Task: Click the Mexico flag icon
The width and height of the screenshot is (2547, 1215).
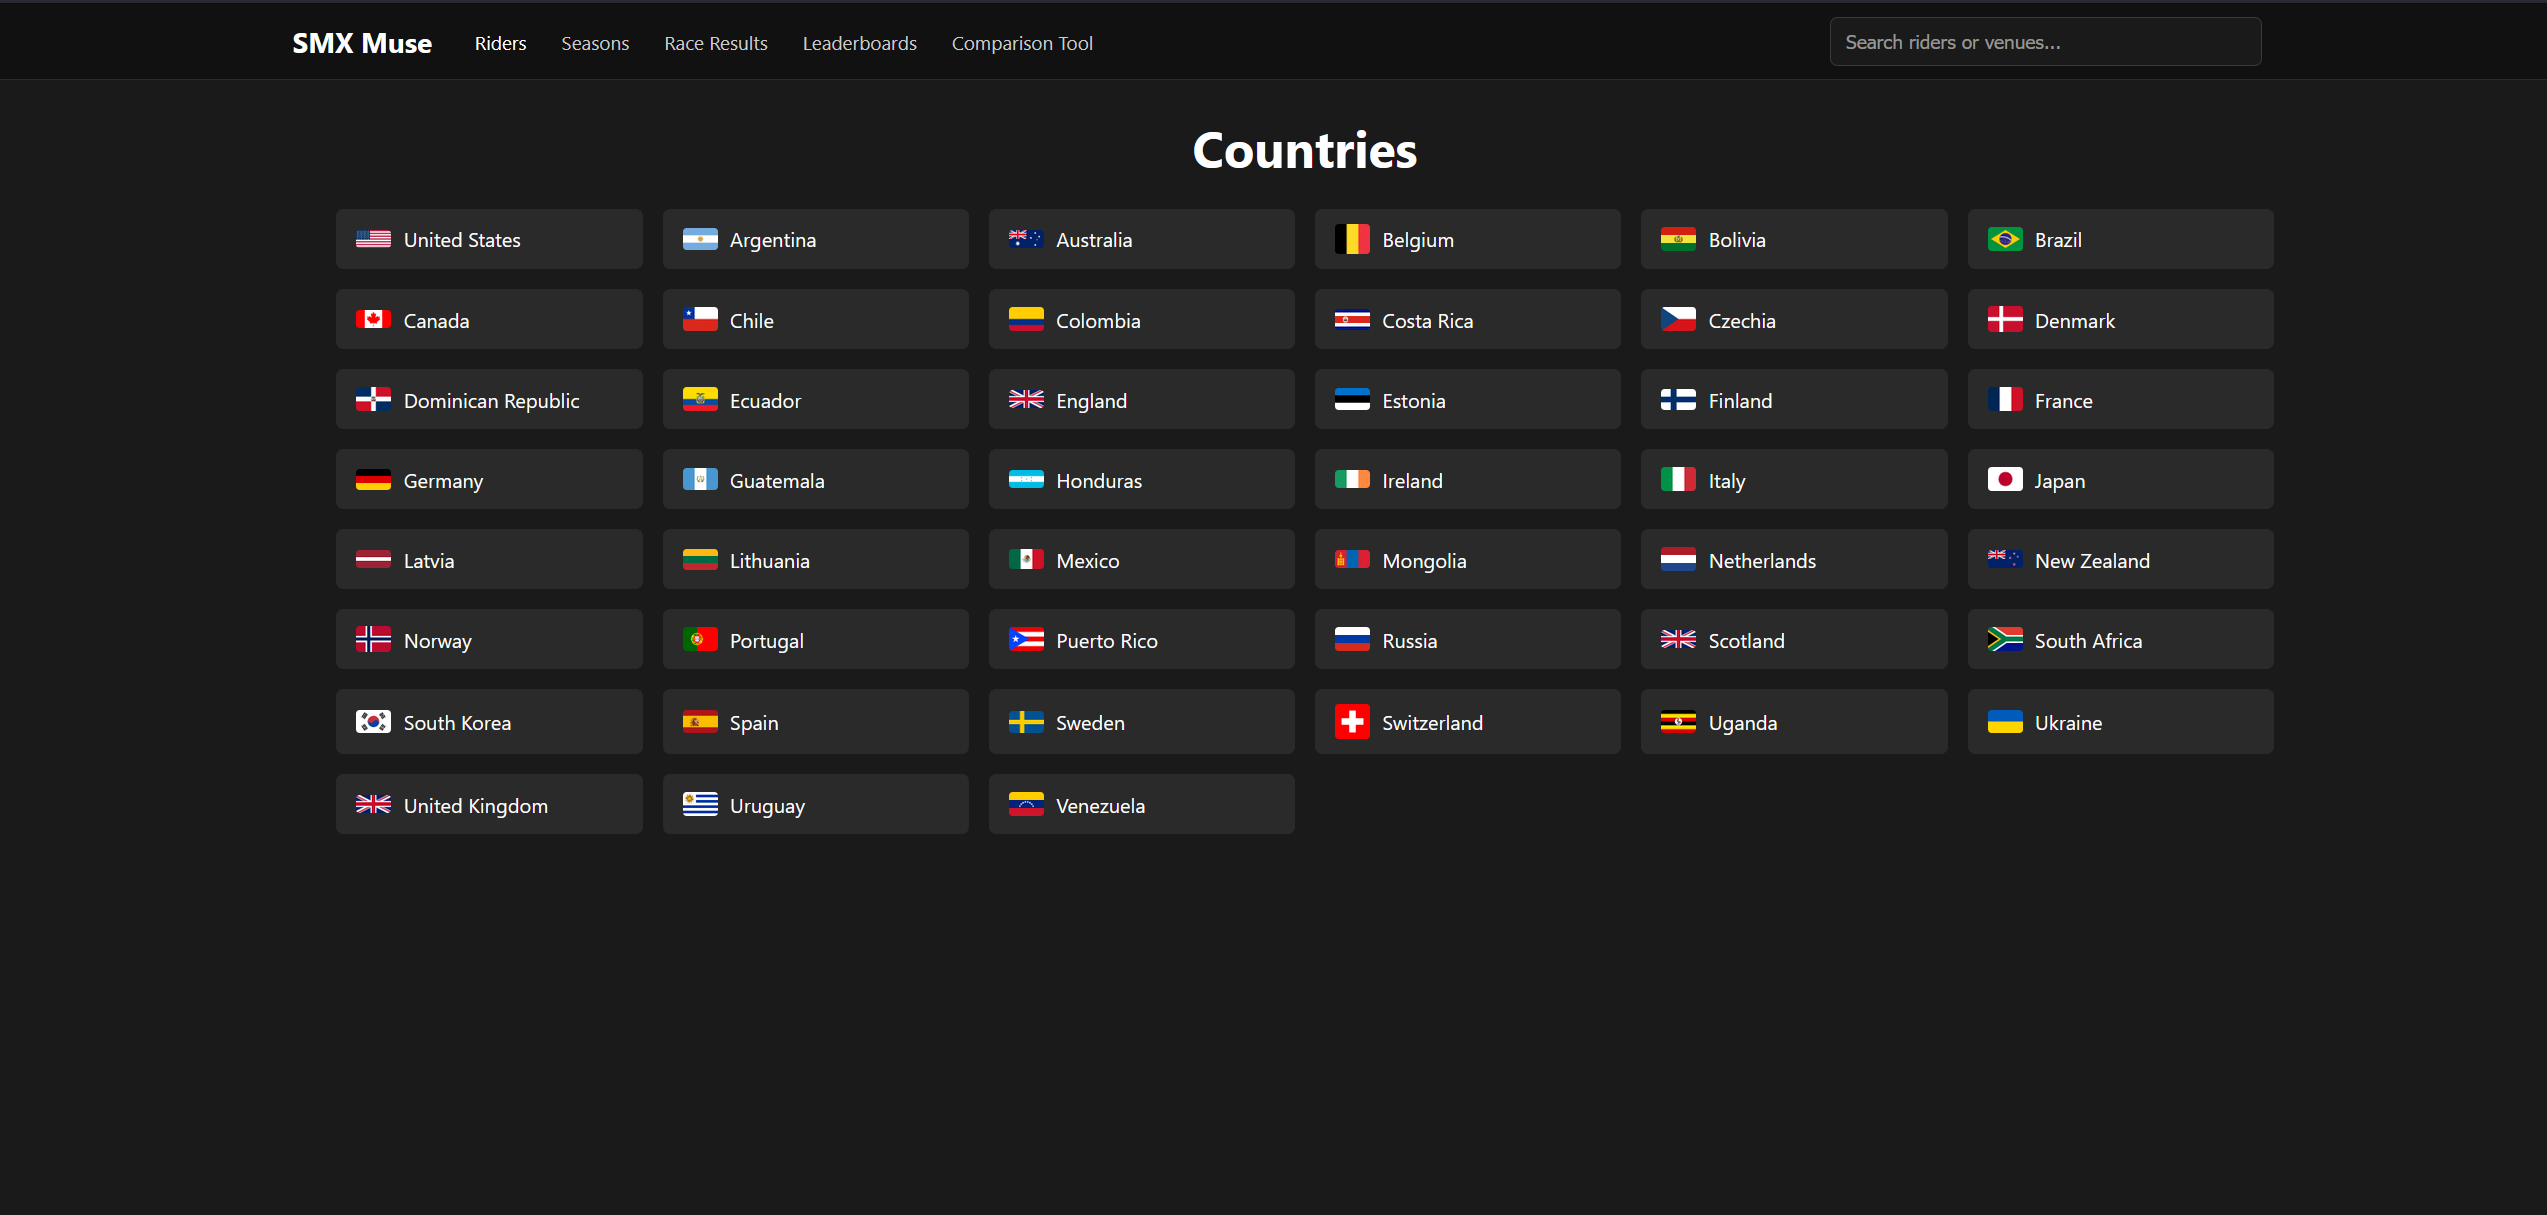Action: (x=1026, y=559)
